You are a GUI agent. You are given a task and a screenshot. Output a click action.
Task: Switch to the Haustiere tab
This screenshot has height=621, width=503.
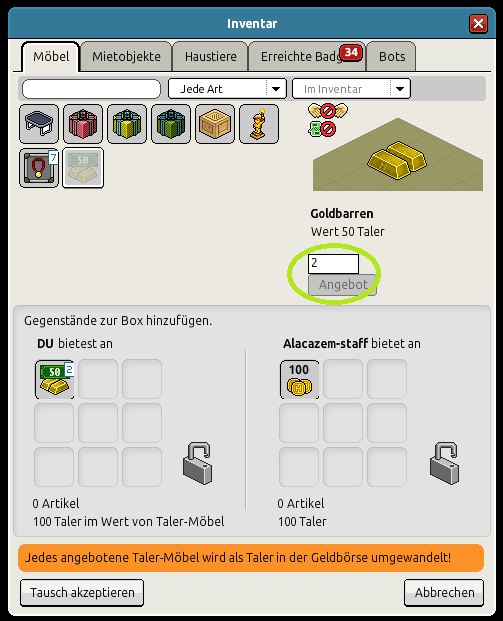pos(211,57)
